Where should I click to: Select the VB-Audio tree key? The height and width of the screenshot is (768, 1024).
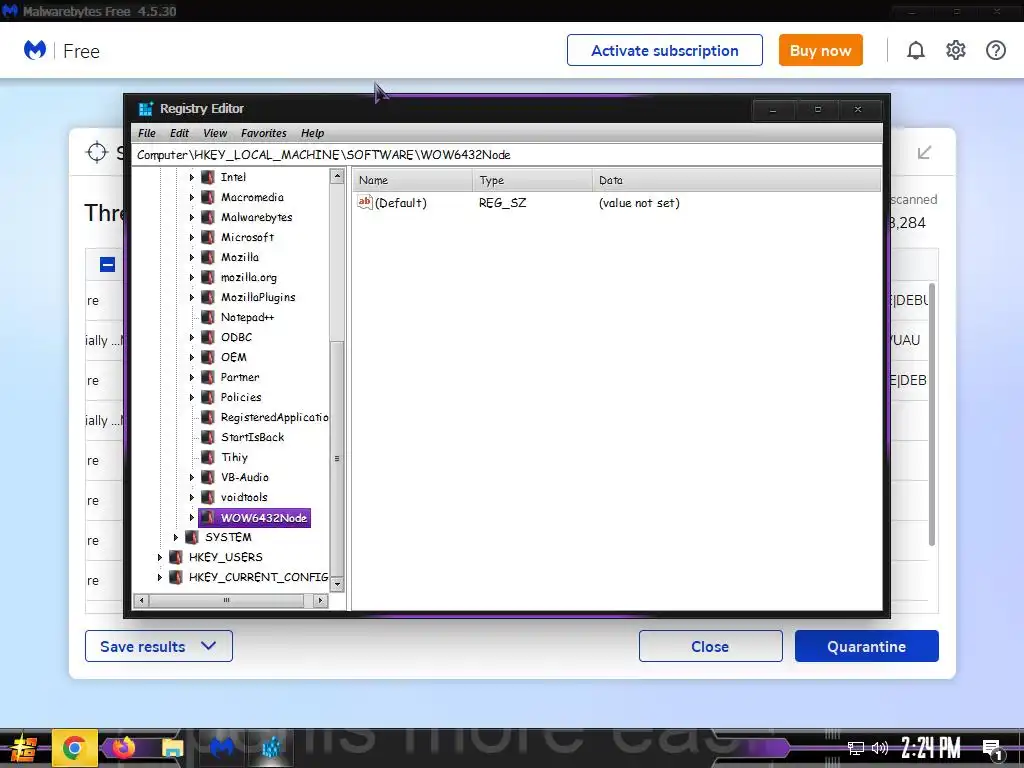(244, 477)
